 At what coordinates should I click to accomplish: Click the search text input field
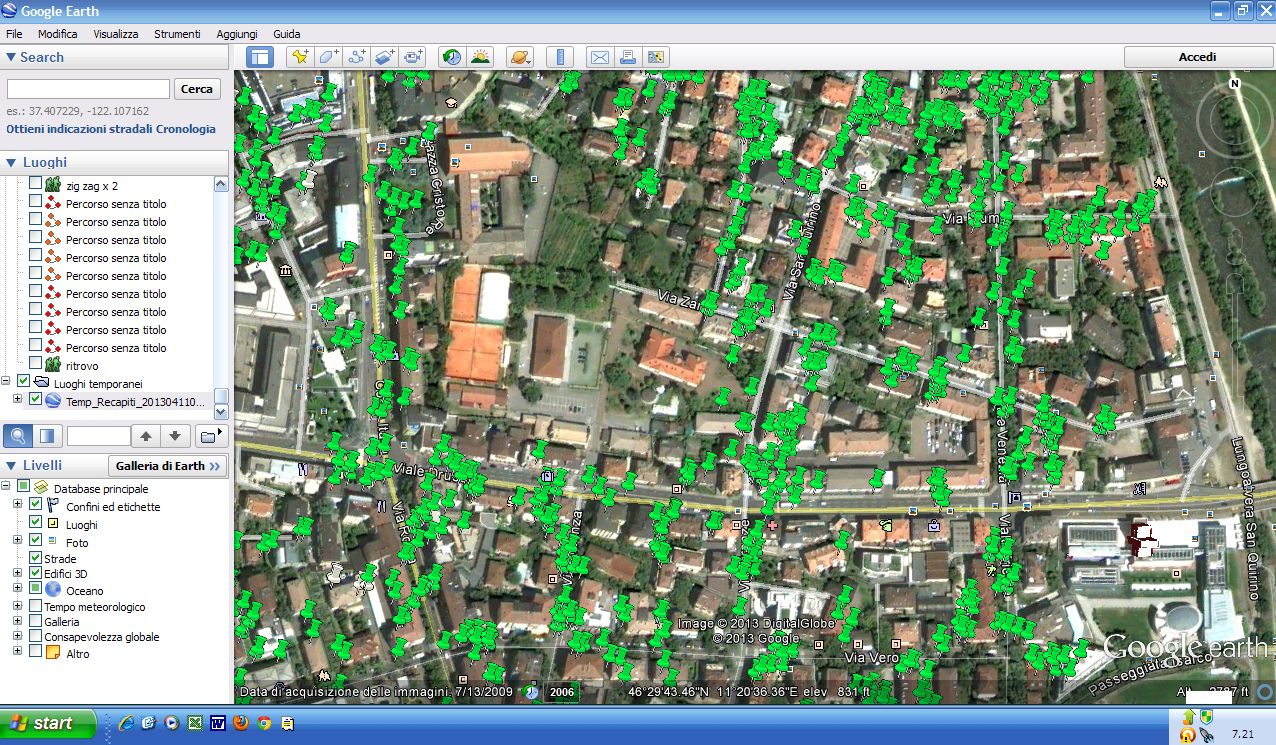[88, 89]
